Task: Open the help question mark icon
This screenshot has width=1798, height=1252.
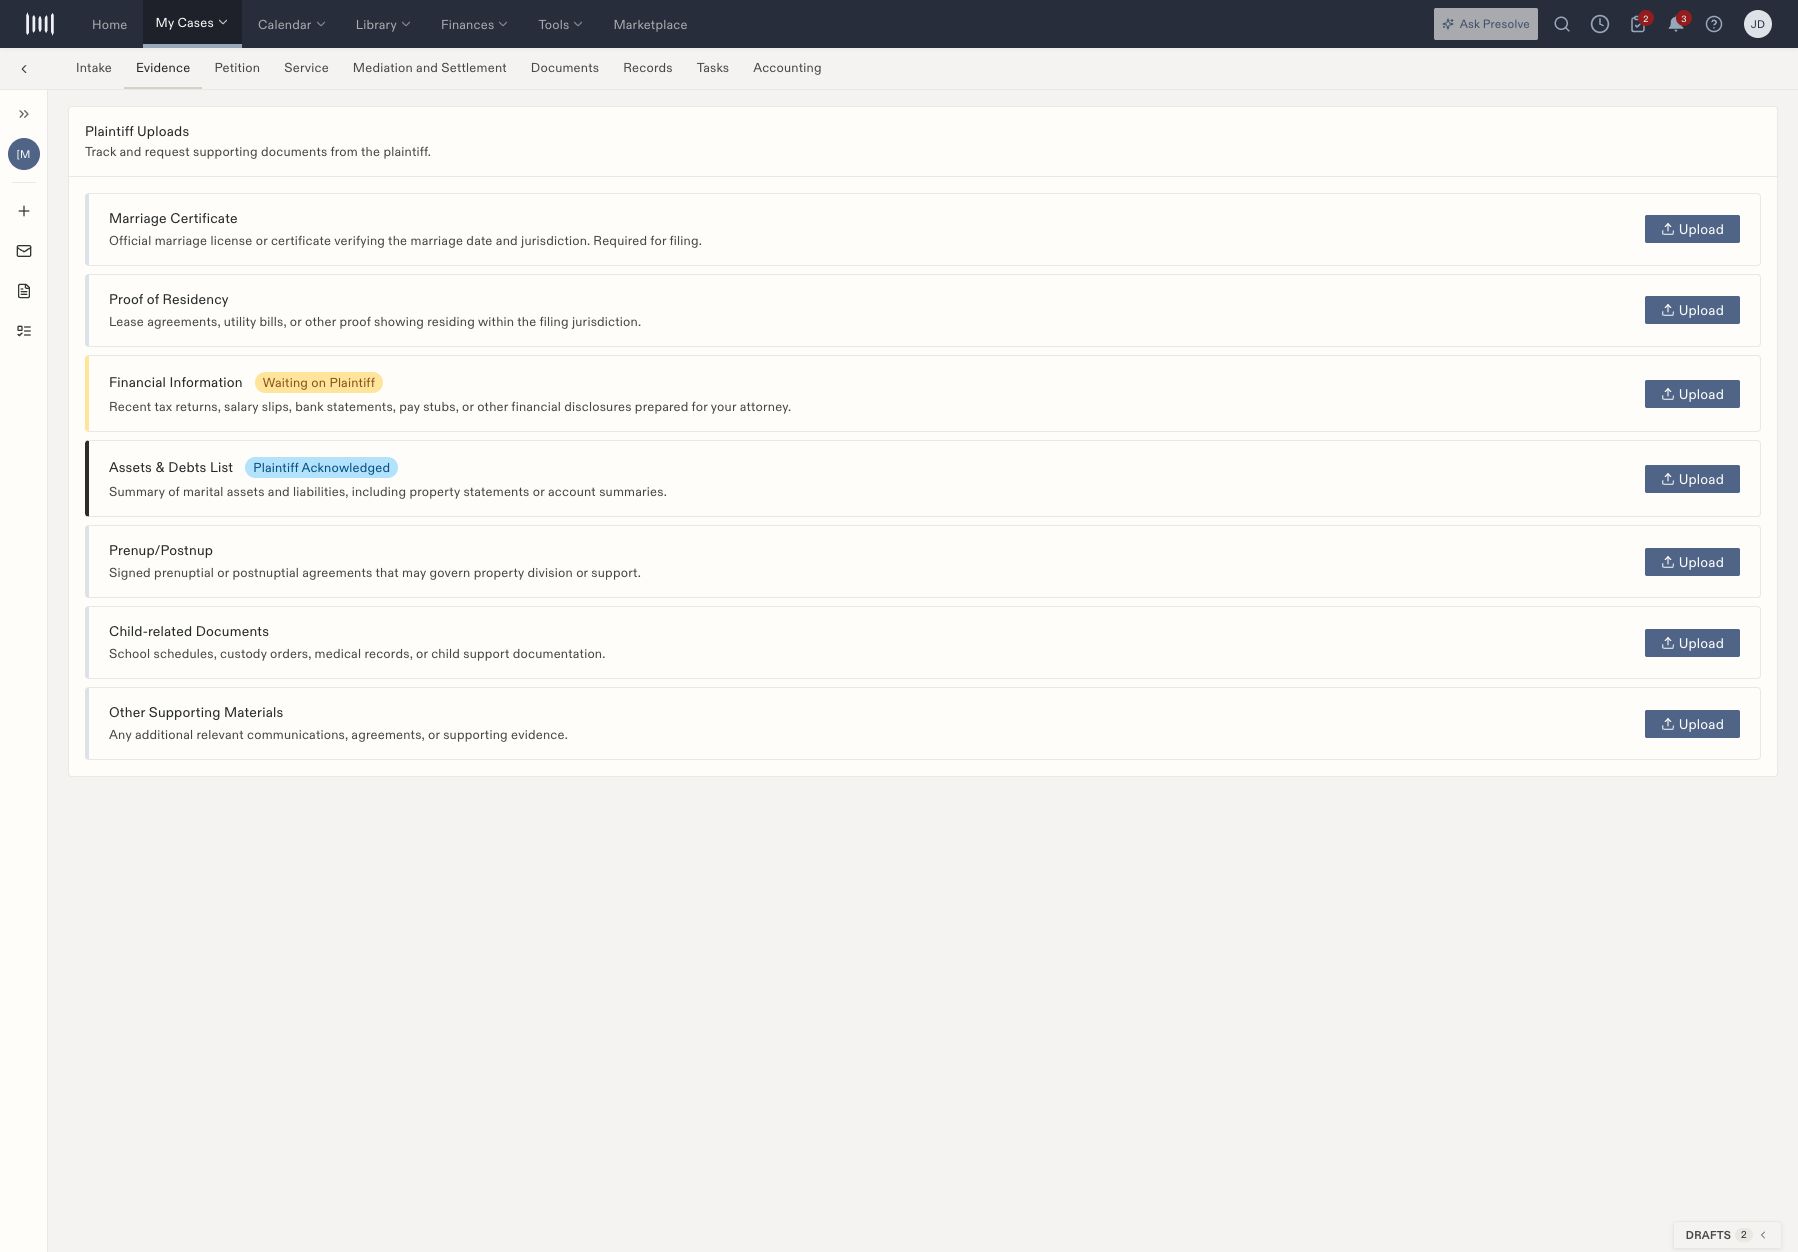Action: click(1714, 24)
